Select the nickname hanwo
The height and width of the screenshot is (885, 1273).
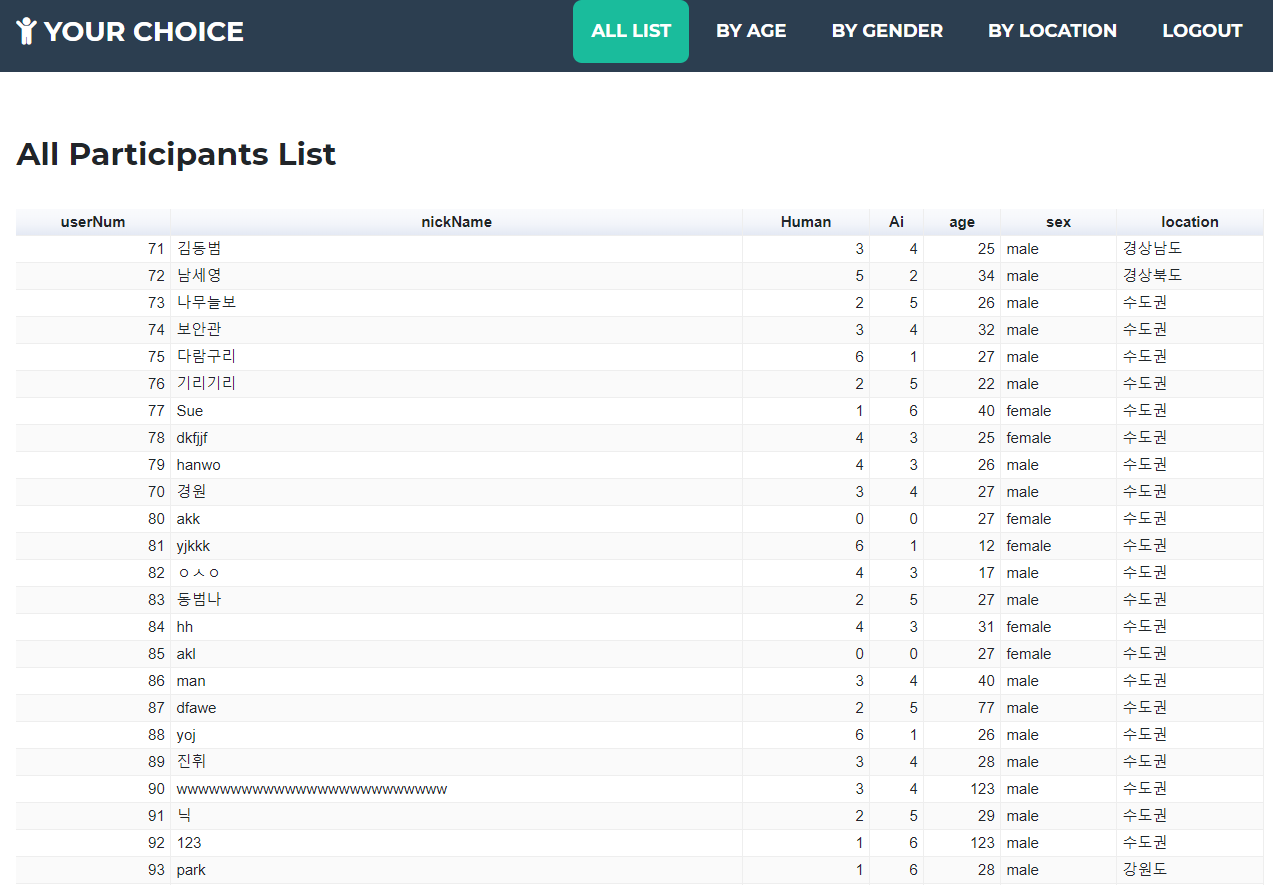199,465
